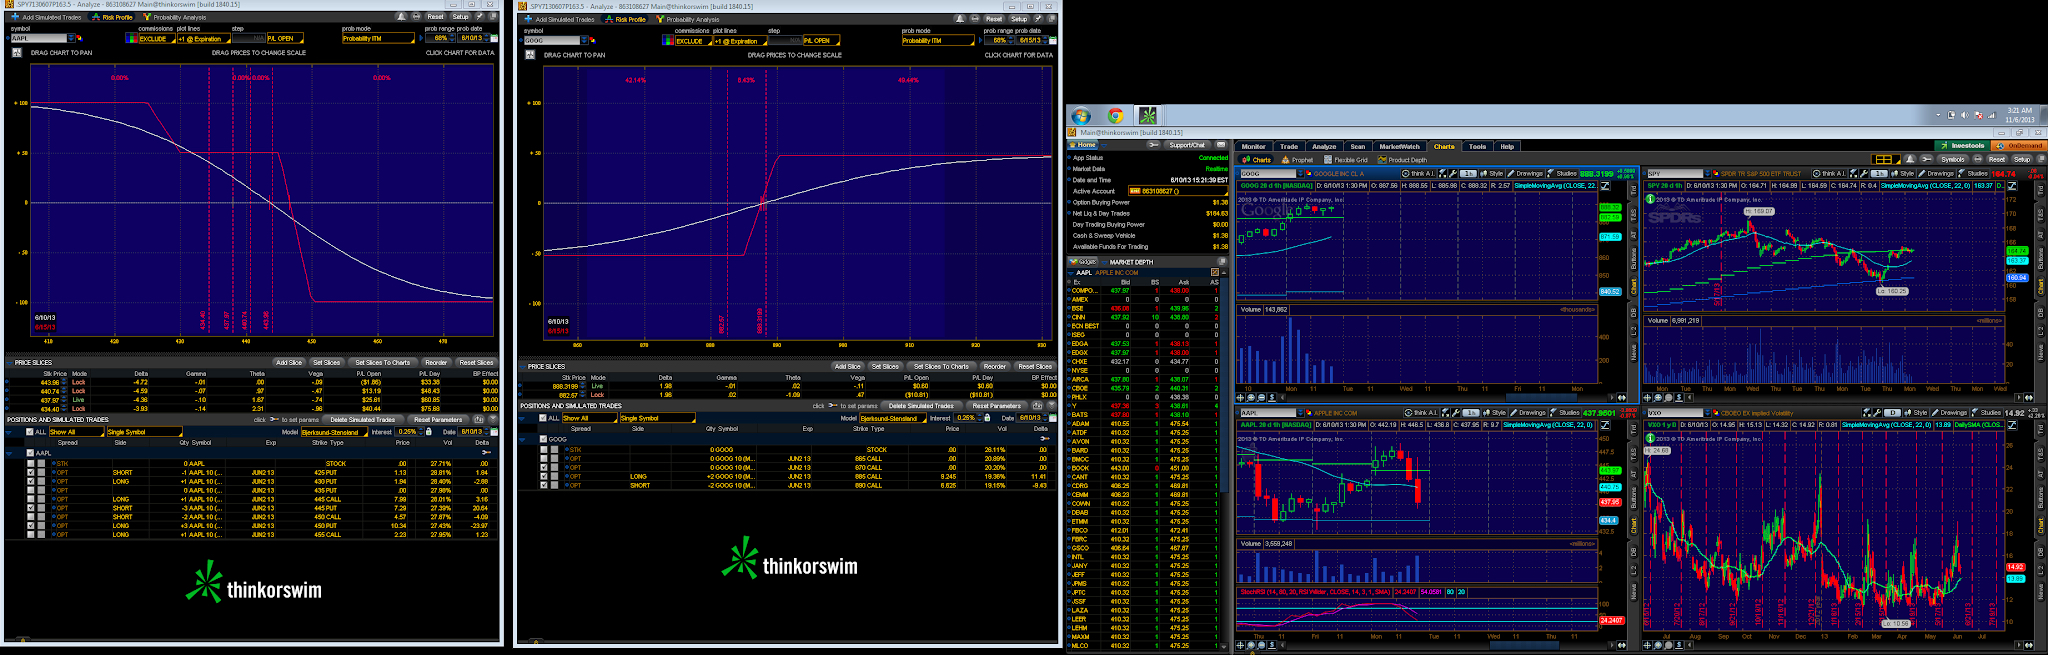The height and width of the screenshot is (655, 2048).
Task: Open Google Chrome from the taskbar
Action: pos(1115,116)
